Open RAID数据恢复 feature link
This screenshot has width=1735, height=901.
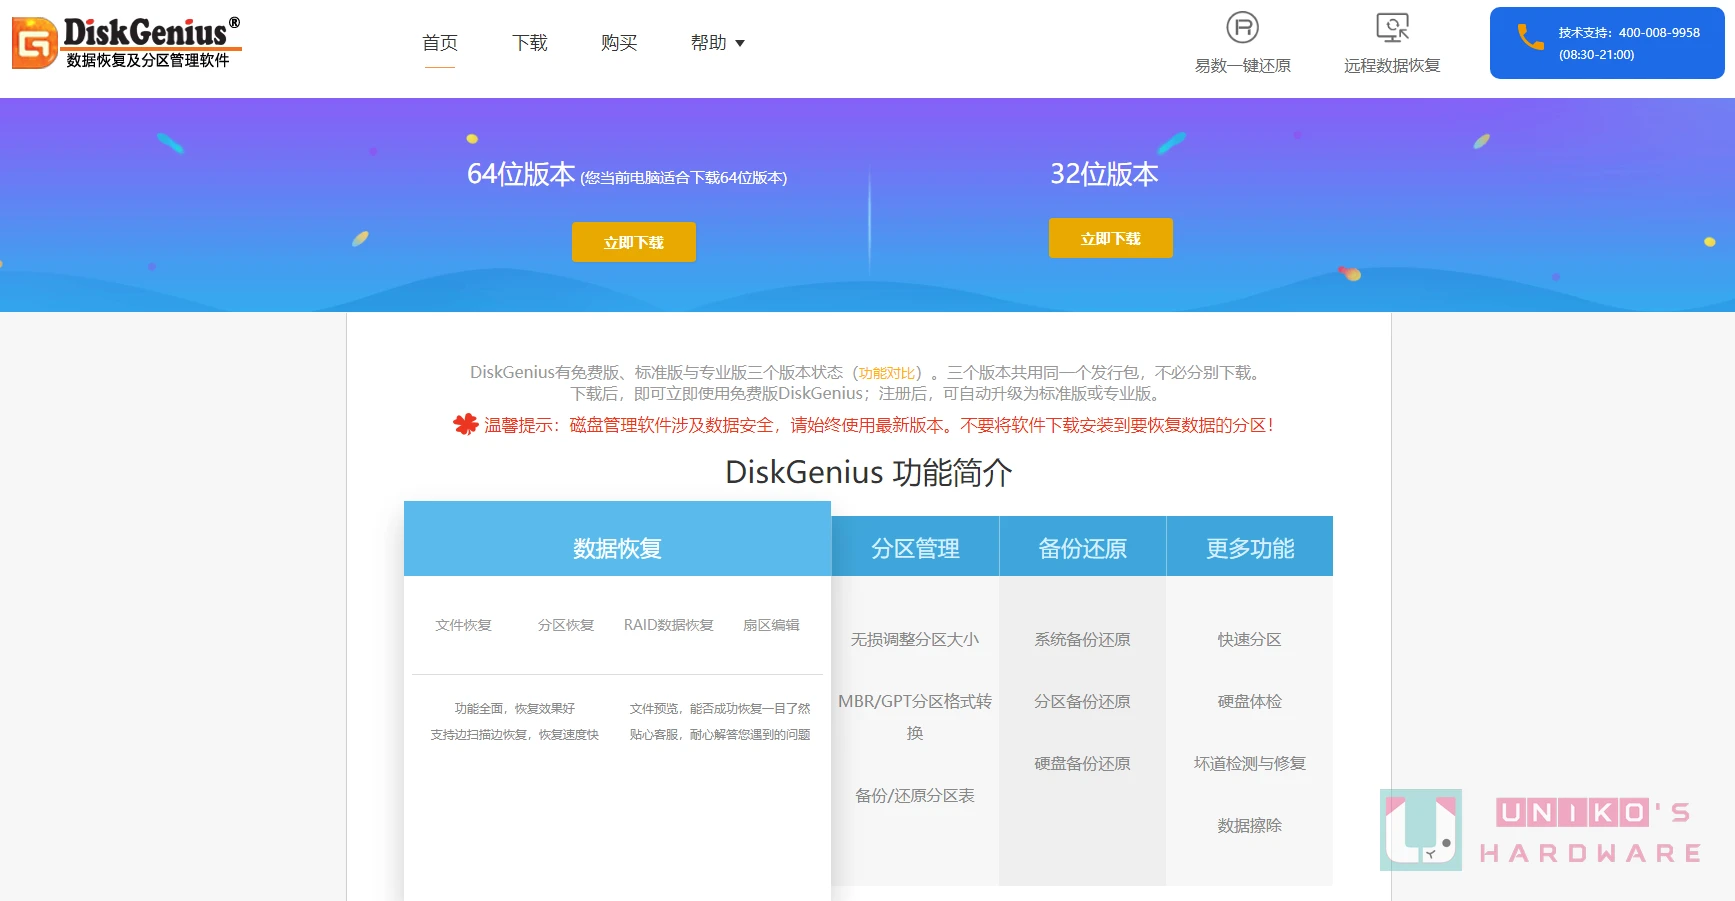tap(669, 625)
